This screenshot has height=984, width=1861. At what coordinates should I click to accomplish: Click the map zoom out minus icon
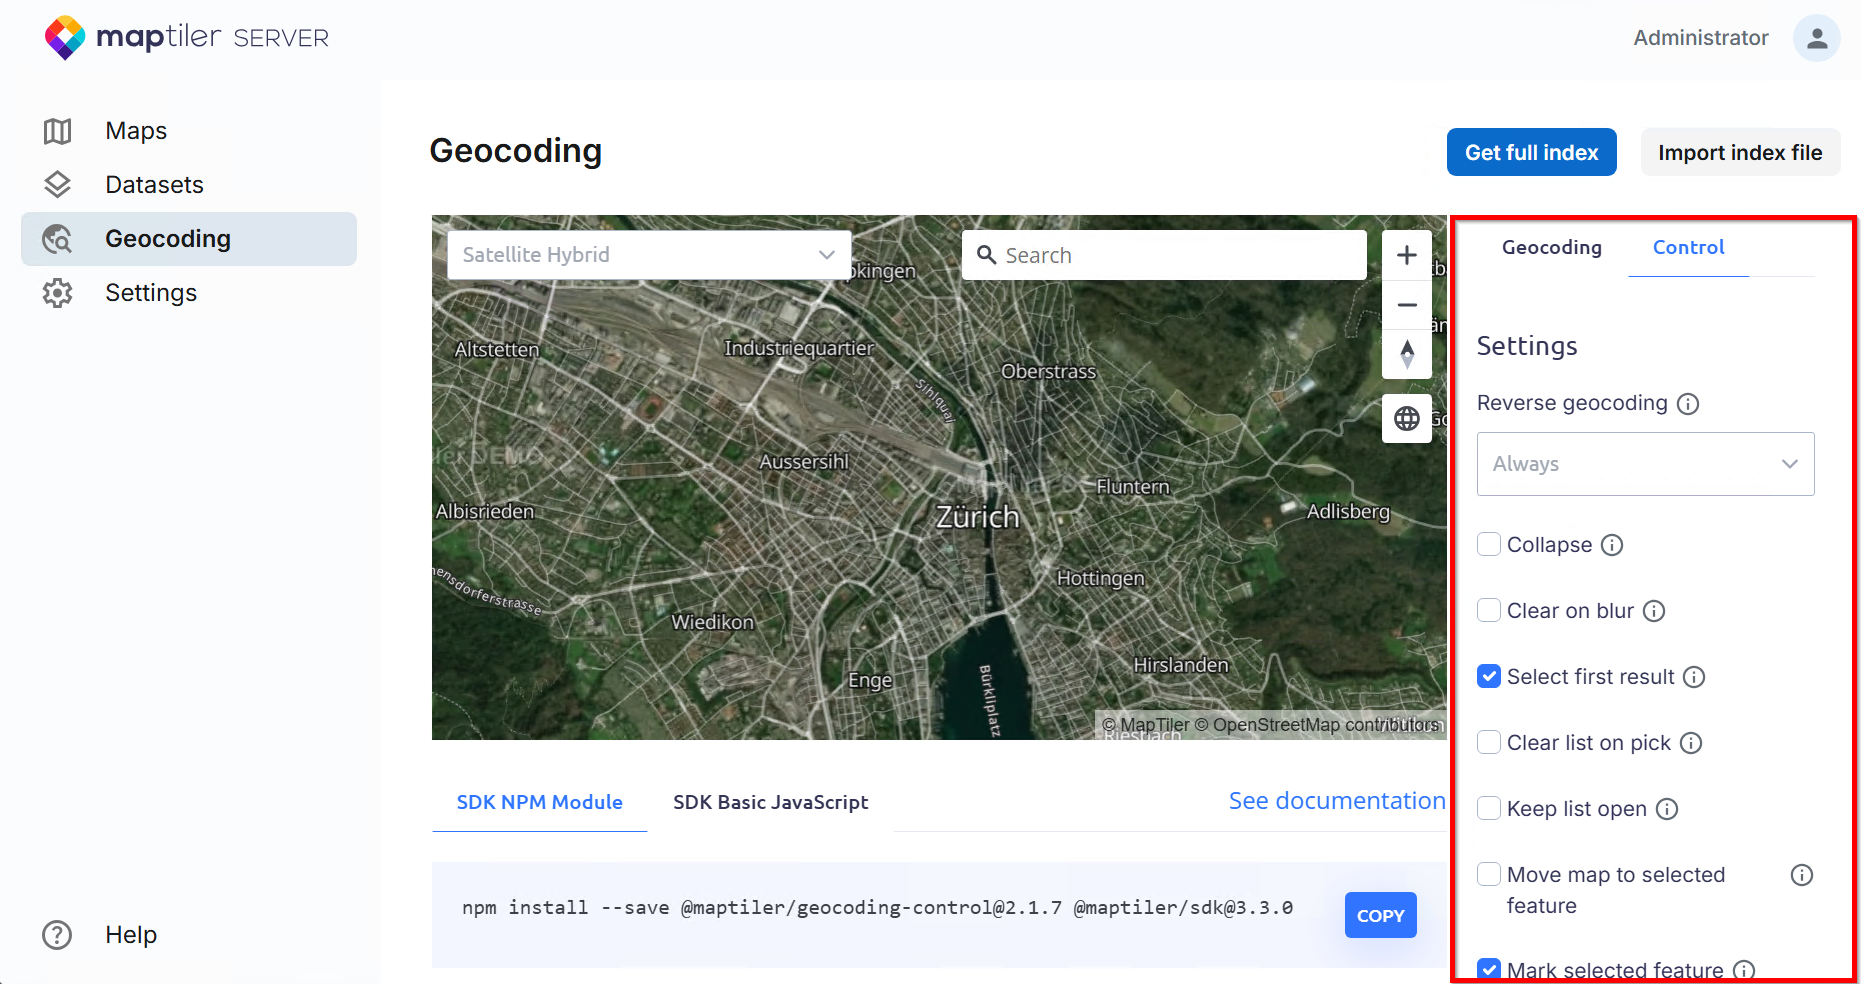click(x=1406, y=305)
